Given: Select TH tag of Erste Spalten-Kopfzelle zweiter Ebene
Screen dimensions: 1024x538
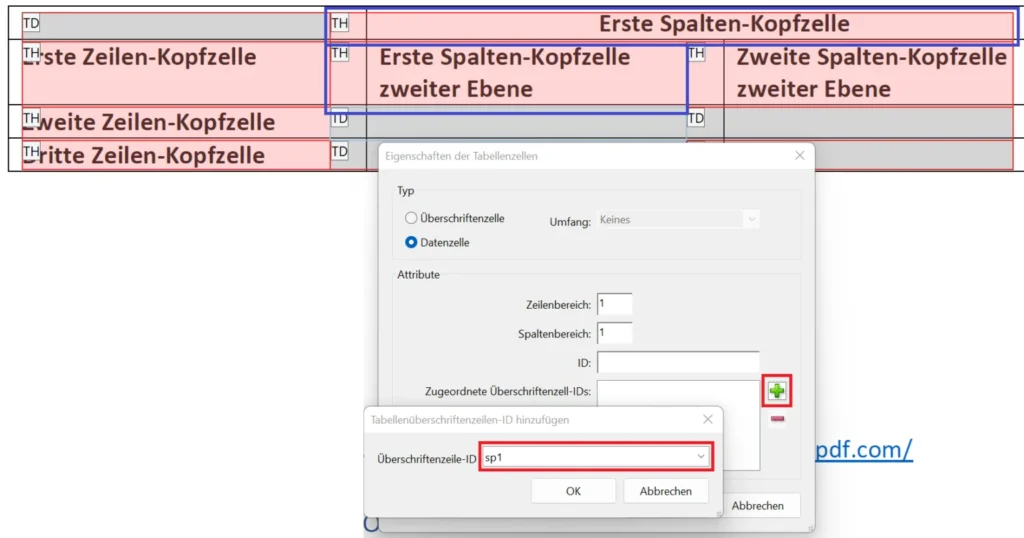Looking at the screenshot, I should pos(340,52).
